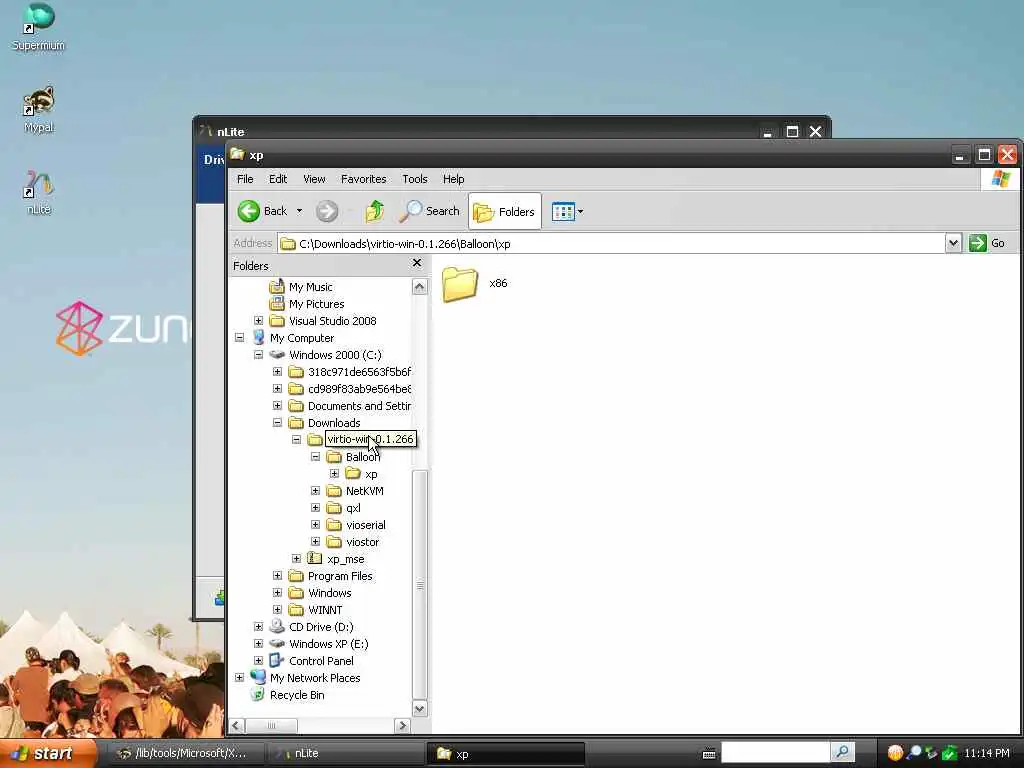
Task: Click the address bar path field
Action: pyautogui.click(x=611, y=243)
